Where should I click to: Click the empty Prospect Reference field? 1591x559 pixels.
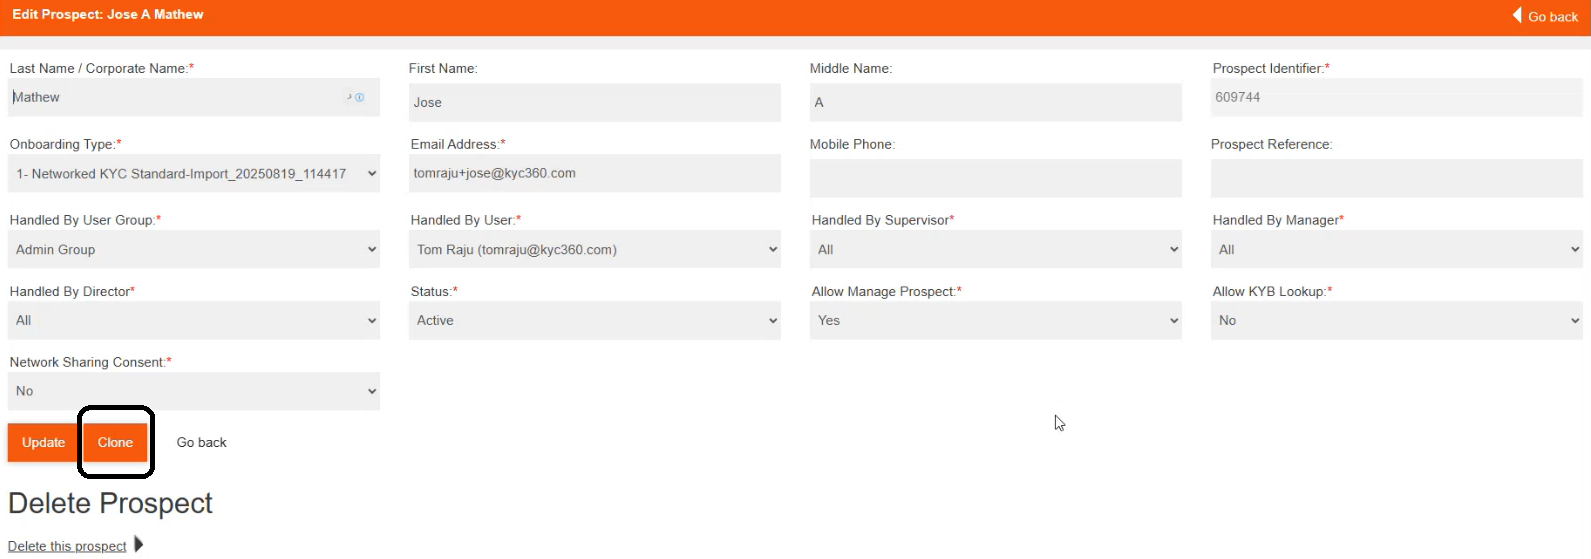click(1397, 178)
